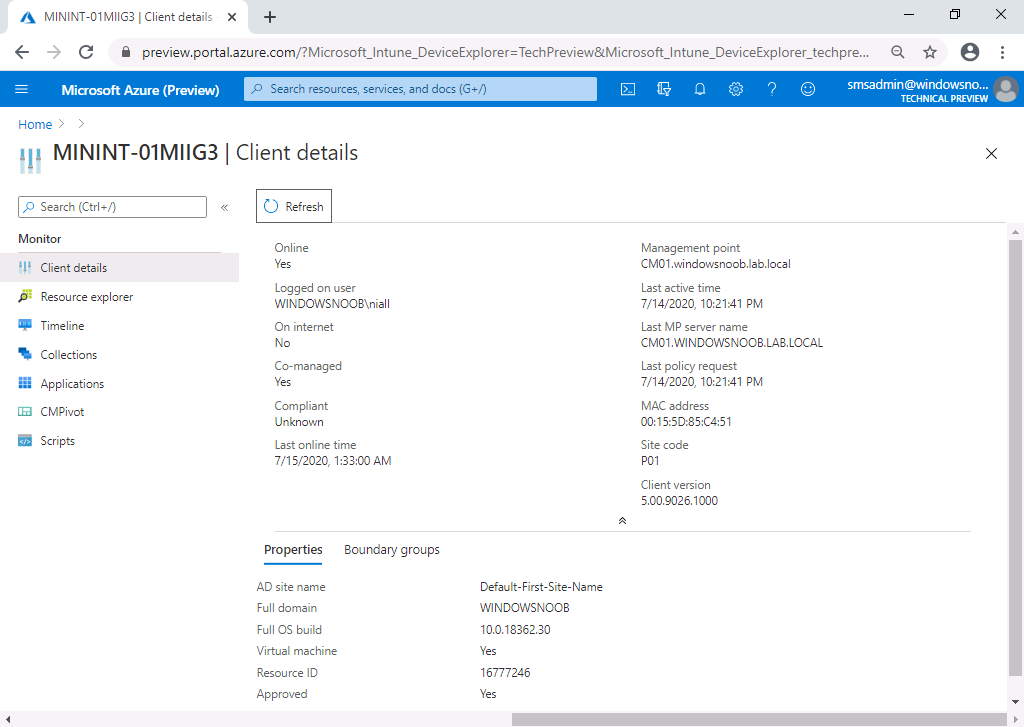
Task: Select the Properties tab
Action: pos(293,549)
